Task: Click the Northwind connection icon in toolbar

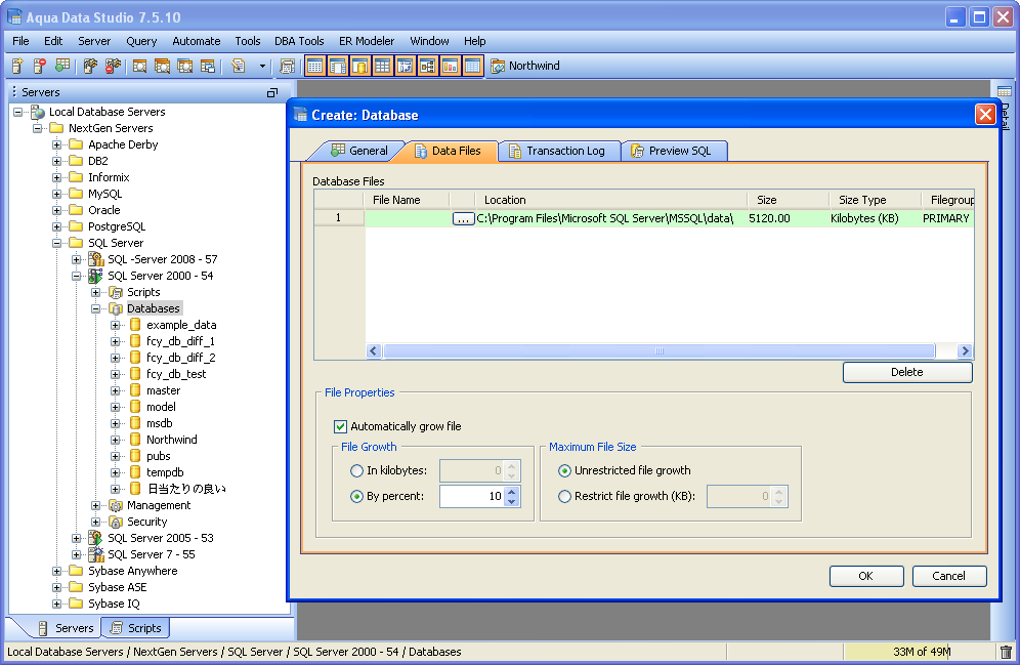Action: (x=497, y=66)
